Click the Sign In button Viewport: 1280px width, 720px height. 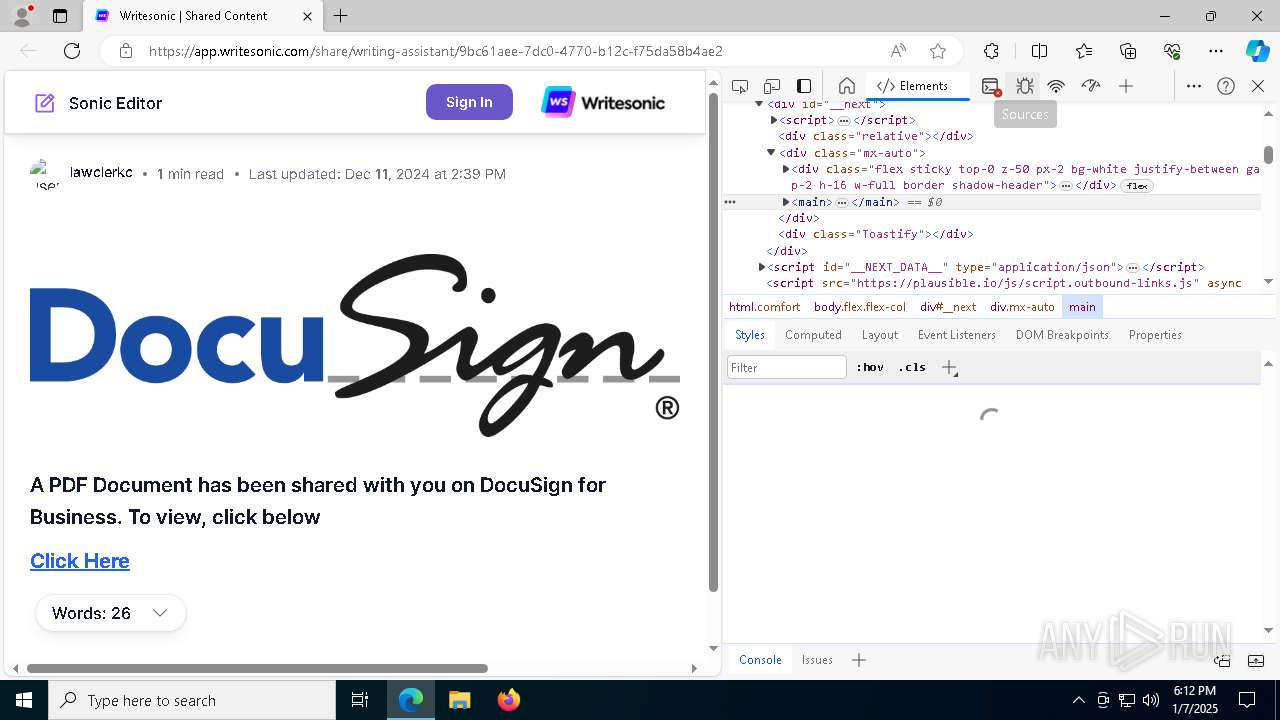click(469, 102)
